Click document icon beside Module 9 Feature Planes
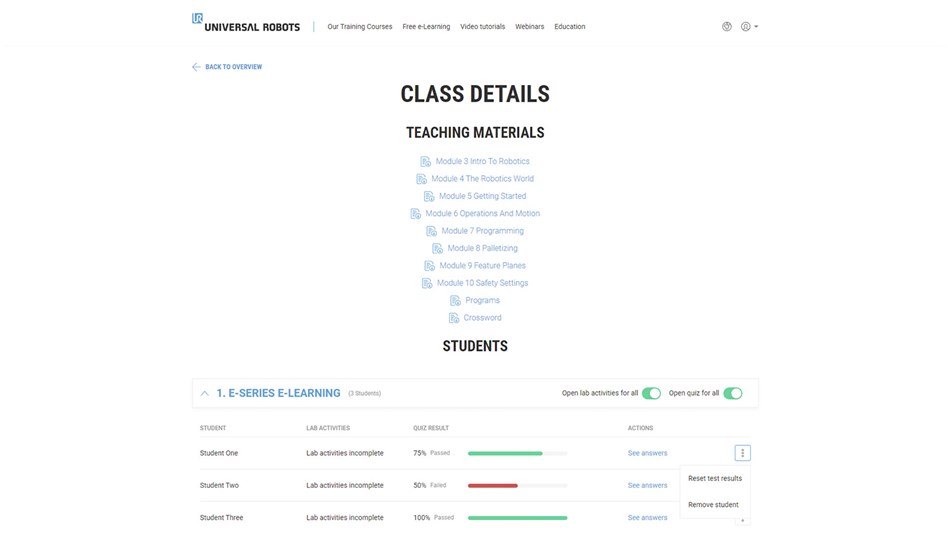Image resolution: width=950 pixels, height=534 pixels. [430, 265]
